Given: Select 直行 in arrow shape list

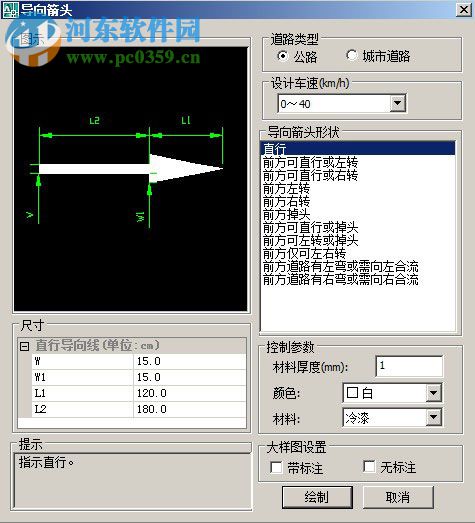Looking at the screenshot, I should (x=358, y=148).
